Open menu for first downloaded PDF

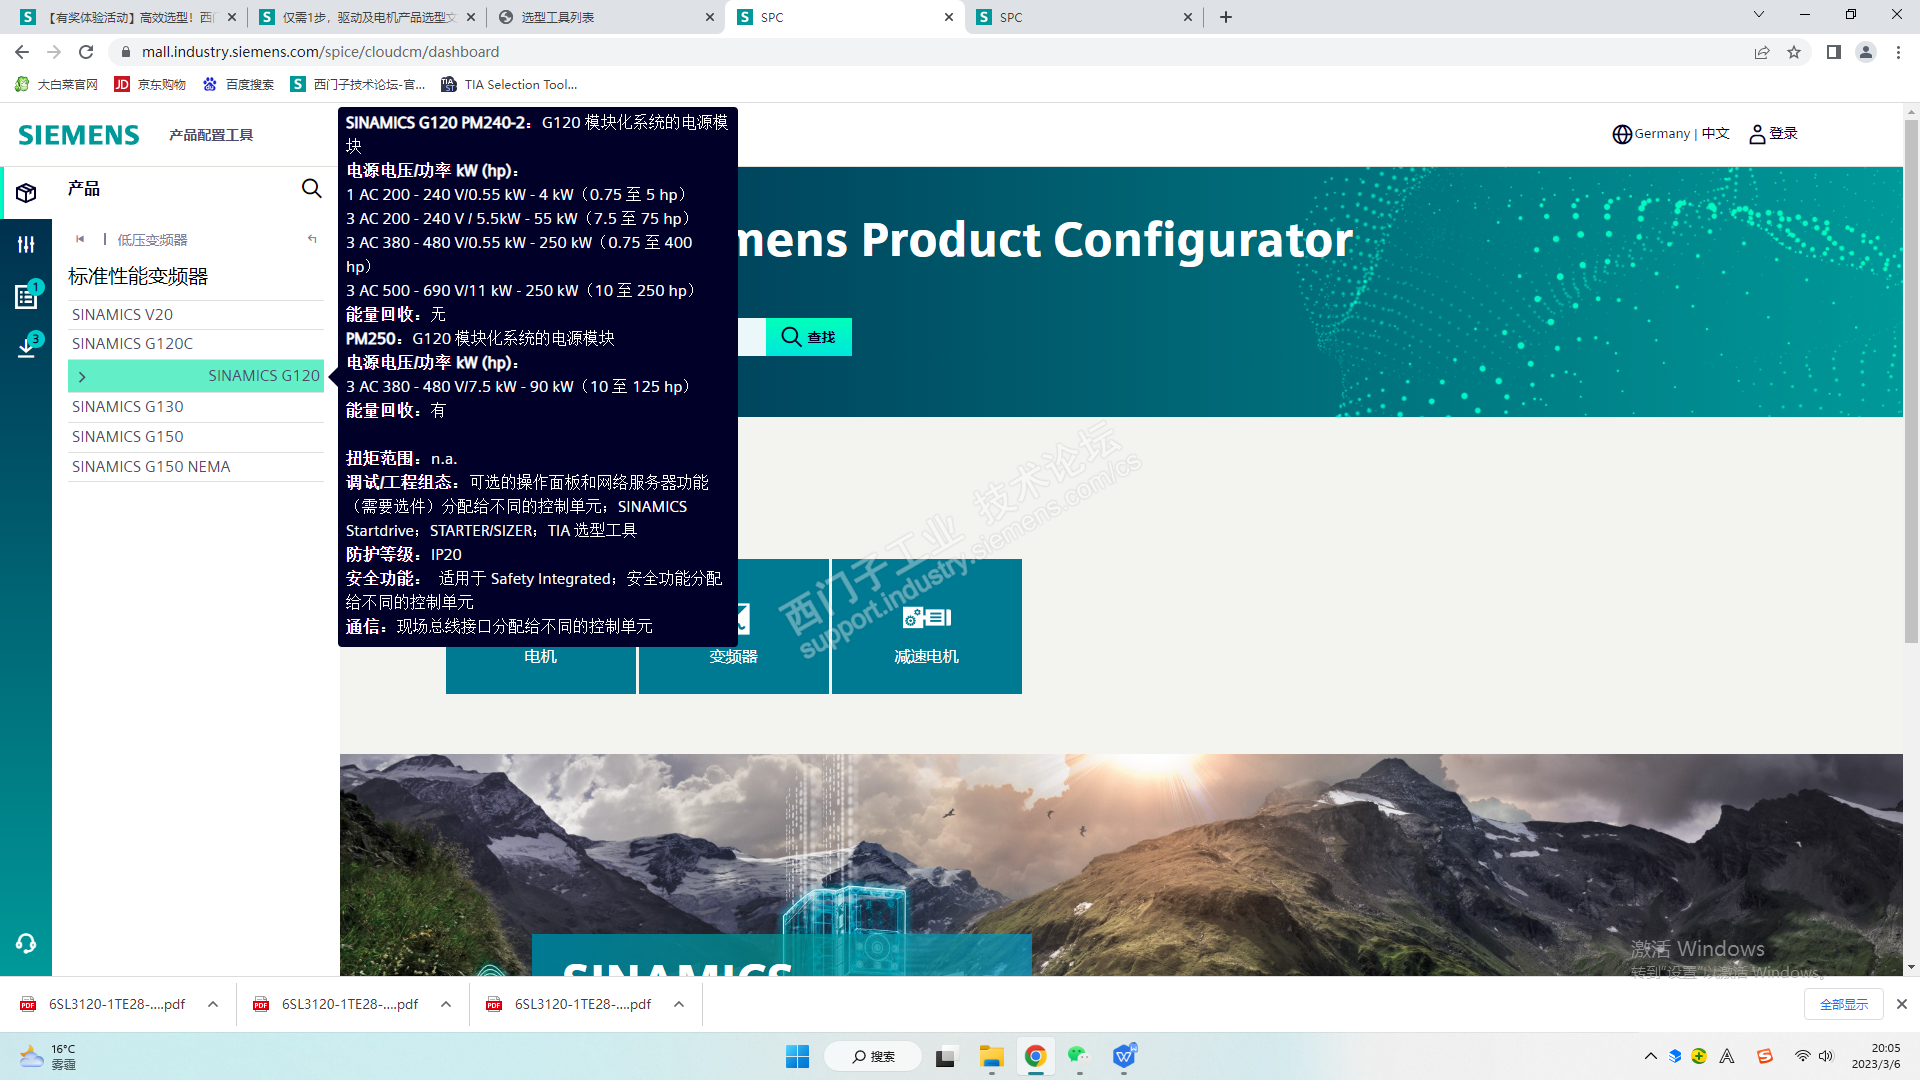[213, 1004]
